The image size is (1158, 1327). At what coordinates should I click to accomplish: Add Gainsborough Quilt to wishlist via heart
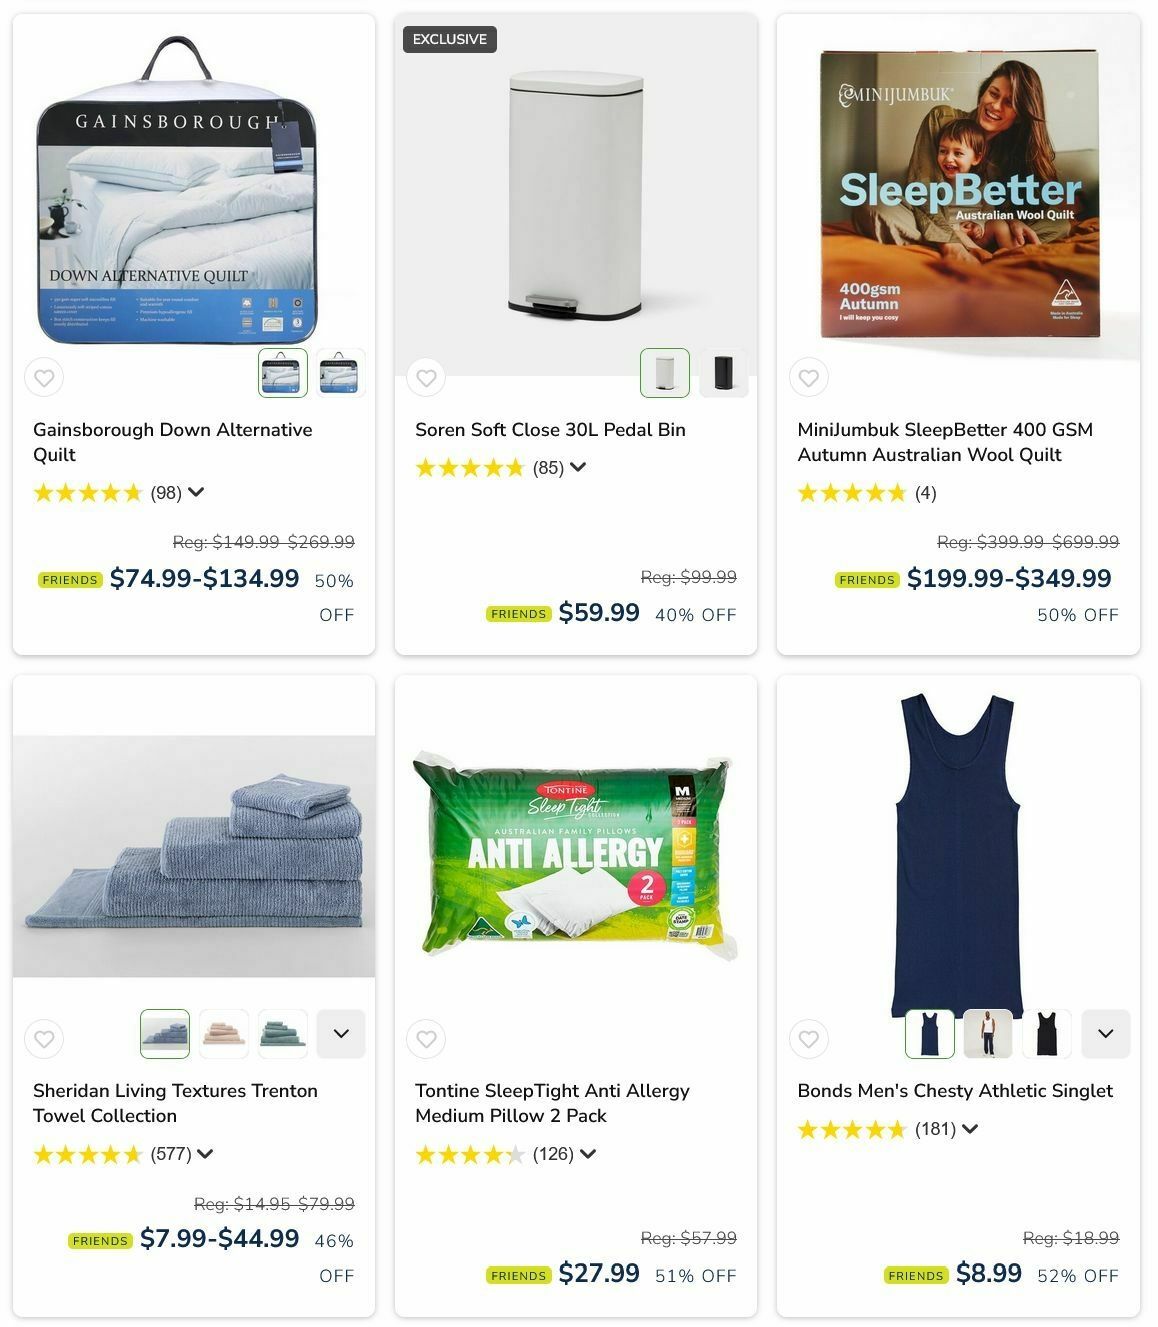coord(44,378)
